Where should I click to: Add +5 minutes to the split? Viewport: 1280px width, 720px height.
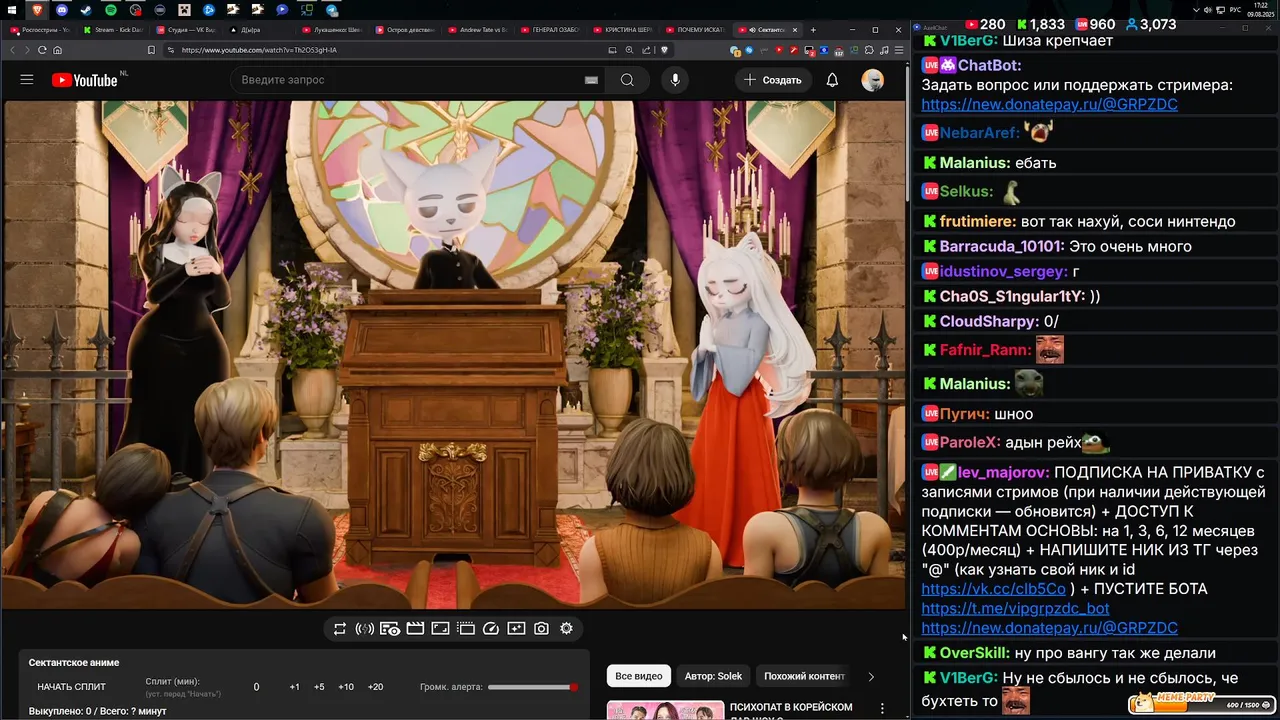[319, 687]
